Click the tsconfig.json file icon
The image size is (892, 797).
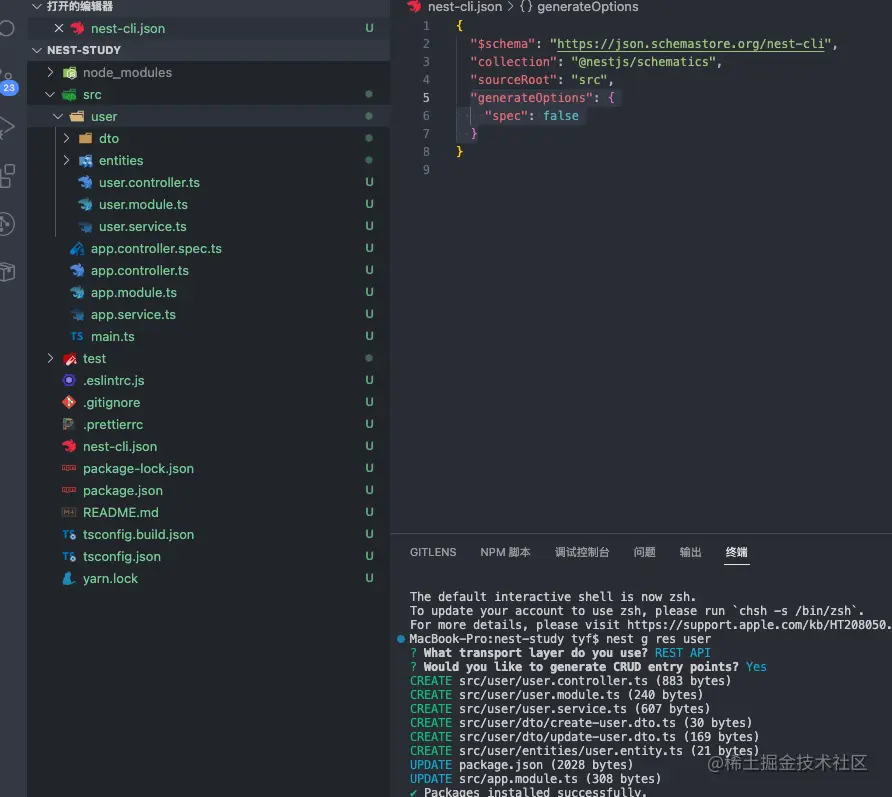click(x=69, y=556)
